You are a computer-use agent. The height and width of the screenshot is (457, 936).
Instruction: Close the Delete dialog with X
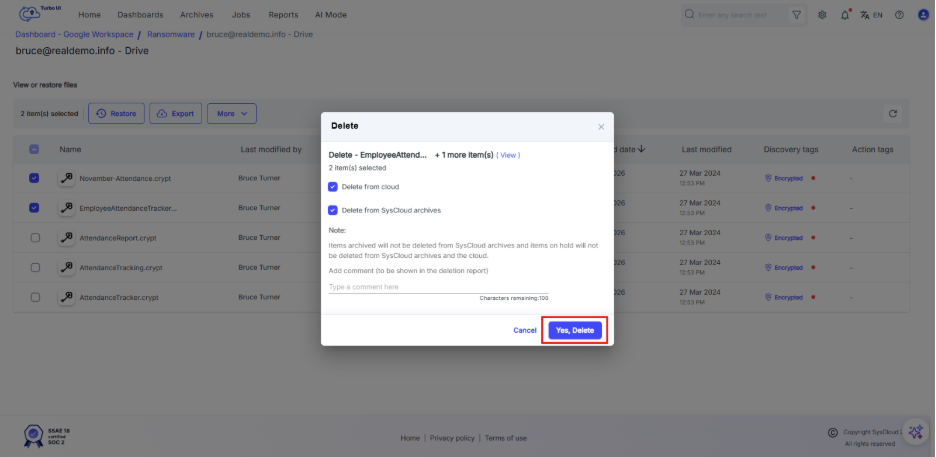click(601, 127)
